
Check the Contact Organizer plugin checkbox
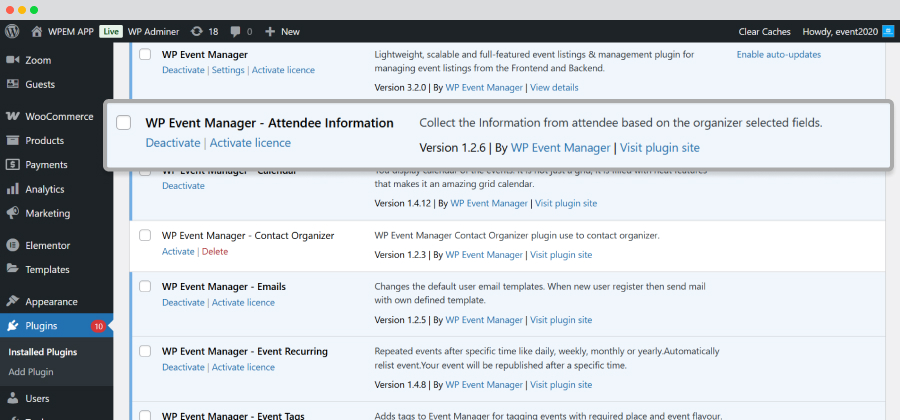pos(145,235)
